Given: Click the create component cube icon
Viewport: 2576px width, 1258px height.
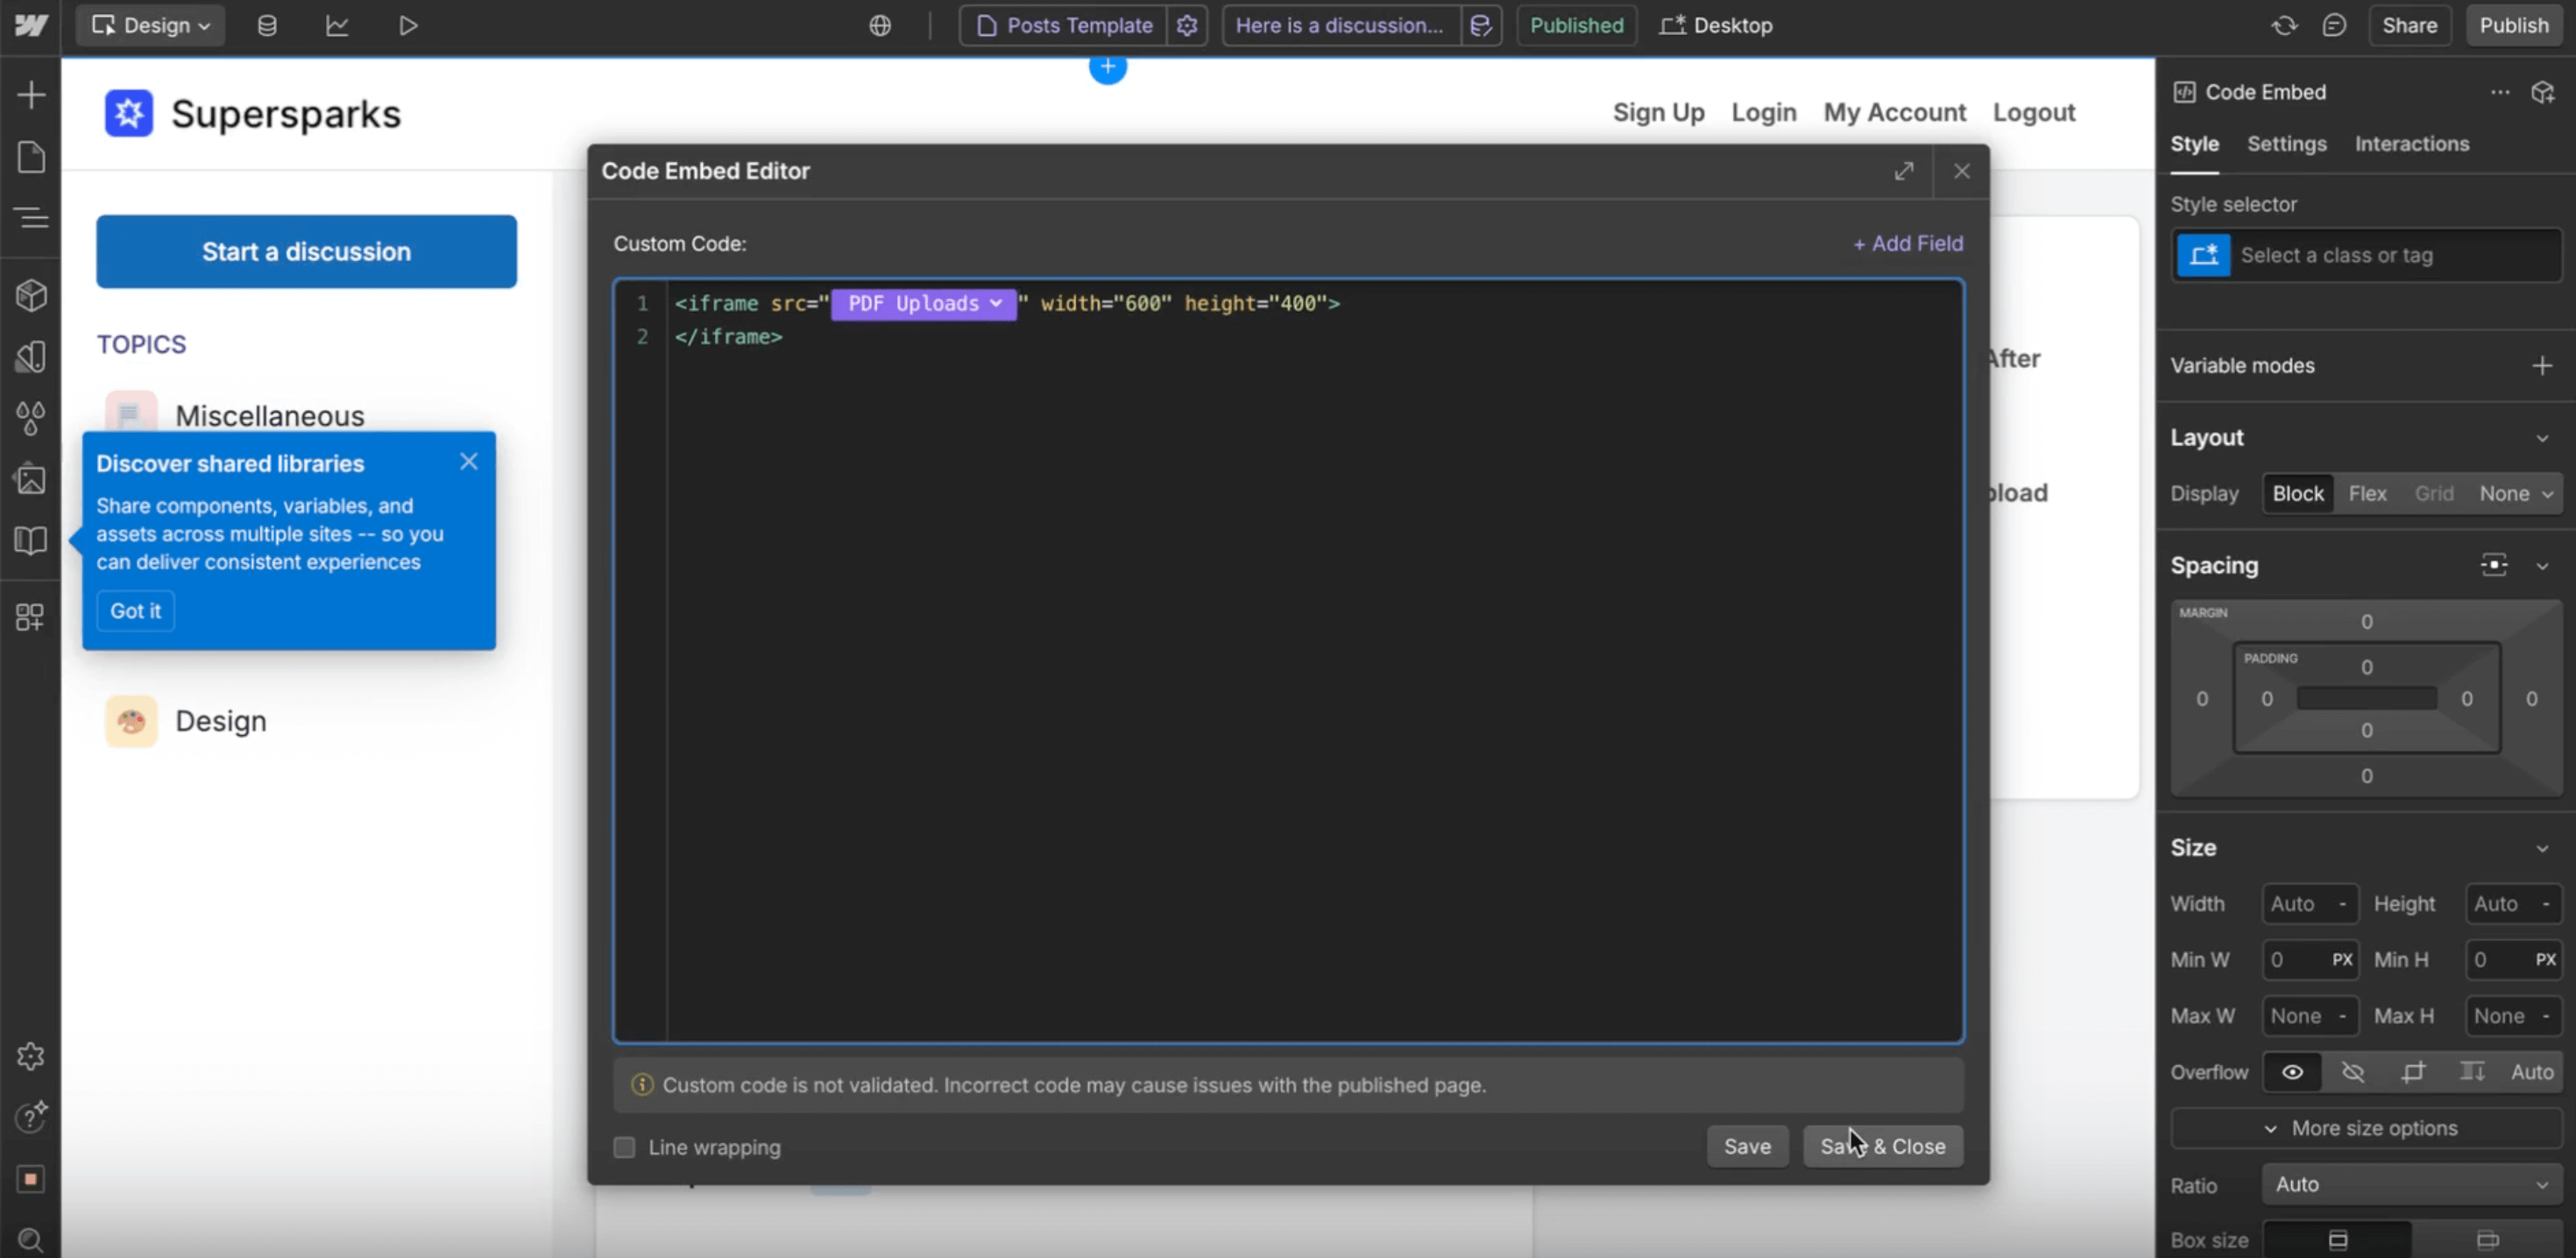Looking at the screenshot, I should coord(2543,92).
